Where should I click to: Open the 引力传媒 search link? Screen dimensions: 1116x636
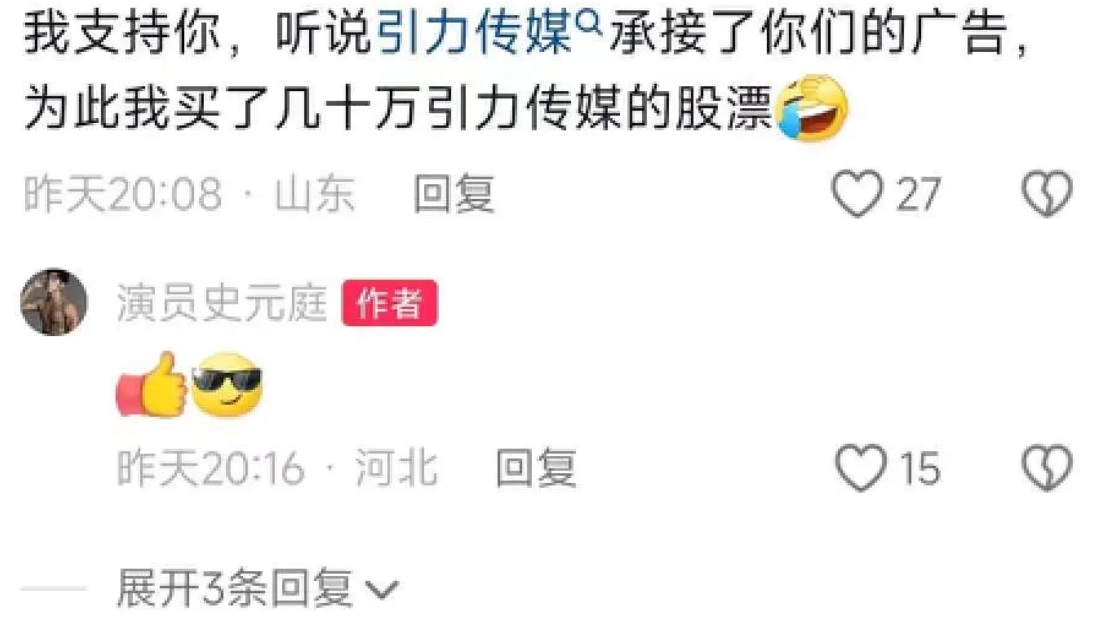pyautogui.click(x=474, y=33)
